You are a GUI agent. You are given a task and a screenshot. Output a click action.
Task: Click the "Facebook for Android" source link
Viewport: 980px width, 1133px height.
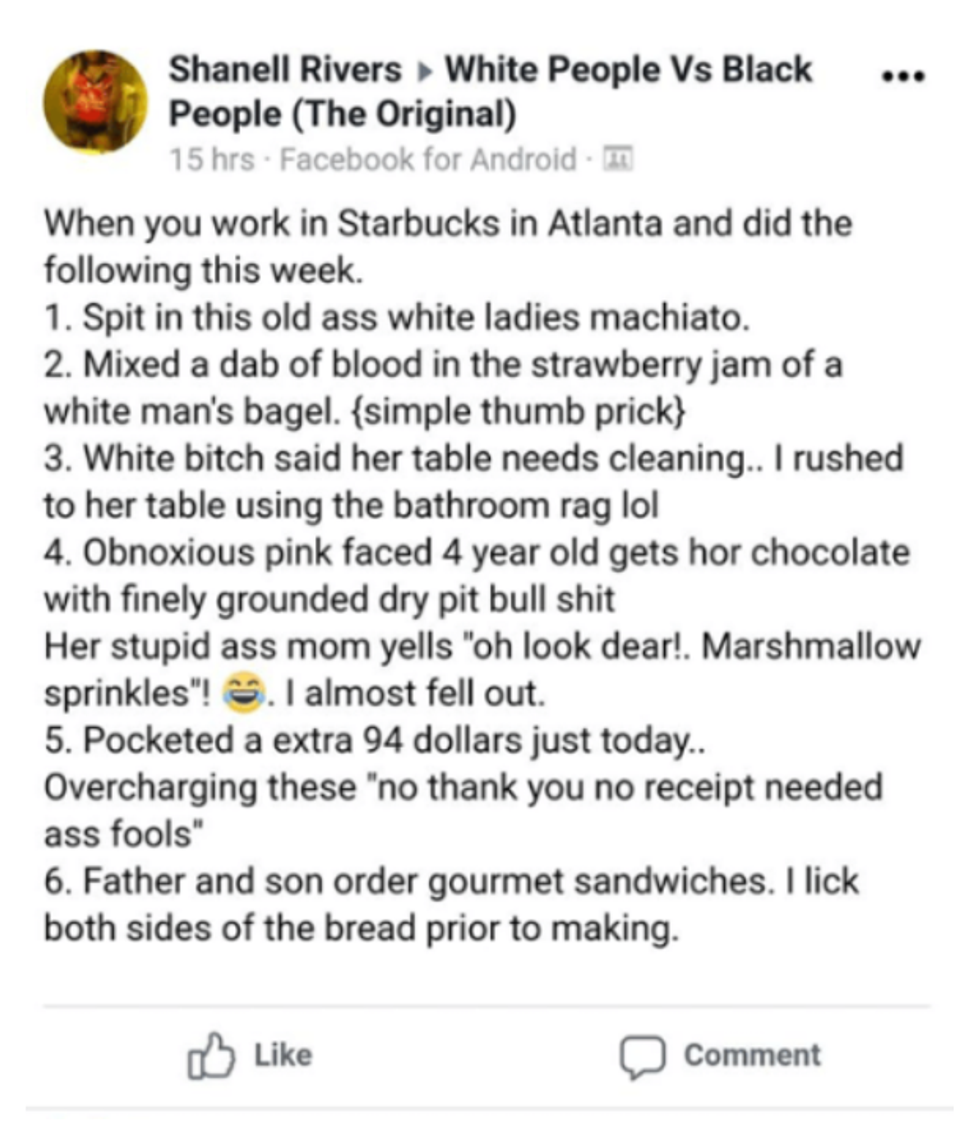tap(428, 159)
